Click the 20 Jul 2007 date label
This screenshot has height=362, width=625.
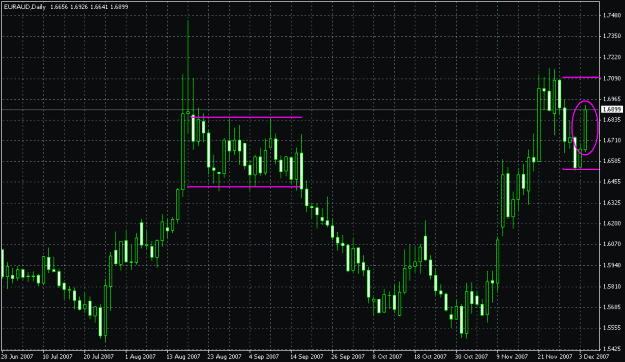99,356
